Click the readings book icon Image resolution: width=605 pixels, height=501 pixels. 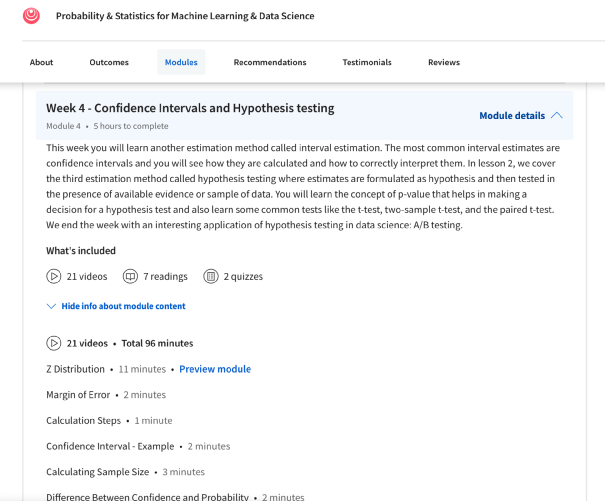tap(130, 276)
